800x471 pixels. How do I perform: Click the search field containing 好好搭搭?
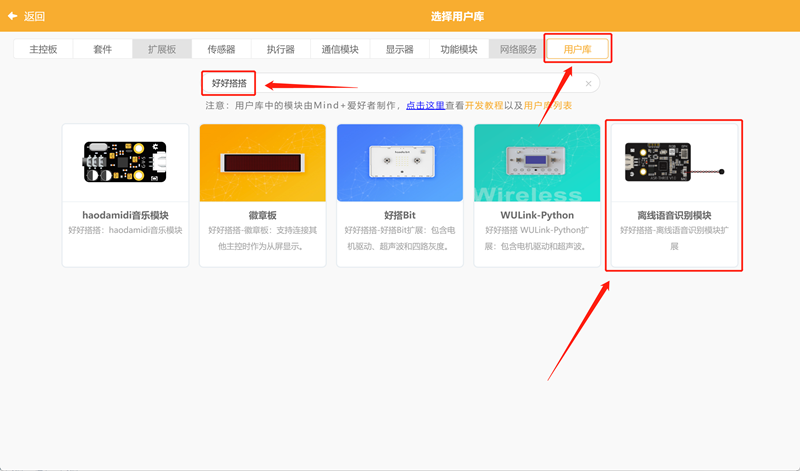401,83
